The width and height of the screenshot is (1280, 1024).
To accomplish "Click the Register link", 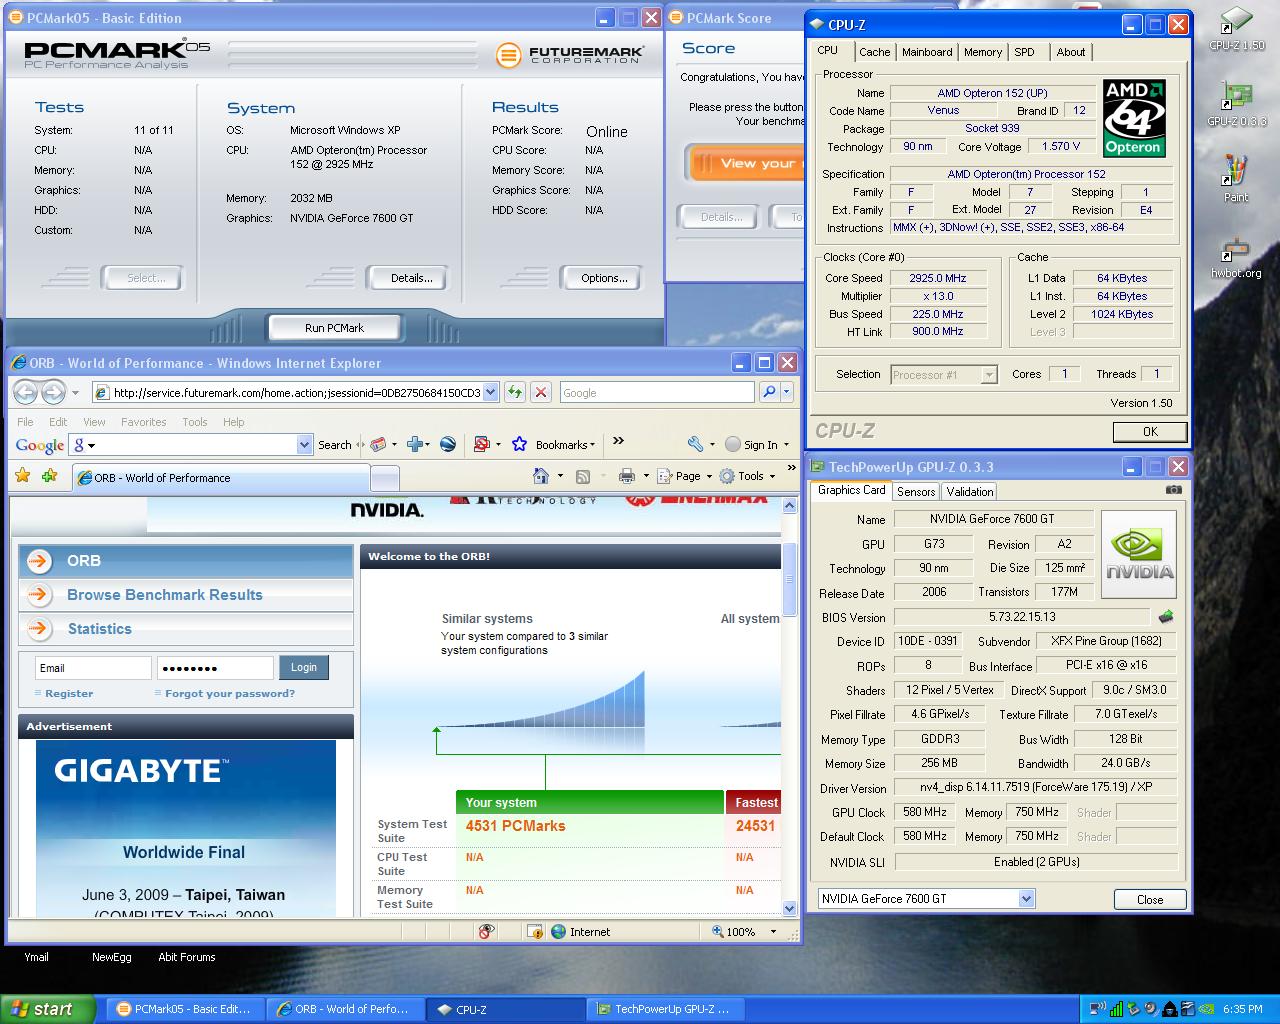I will coord(69,693).
